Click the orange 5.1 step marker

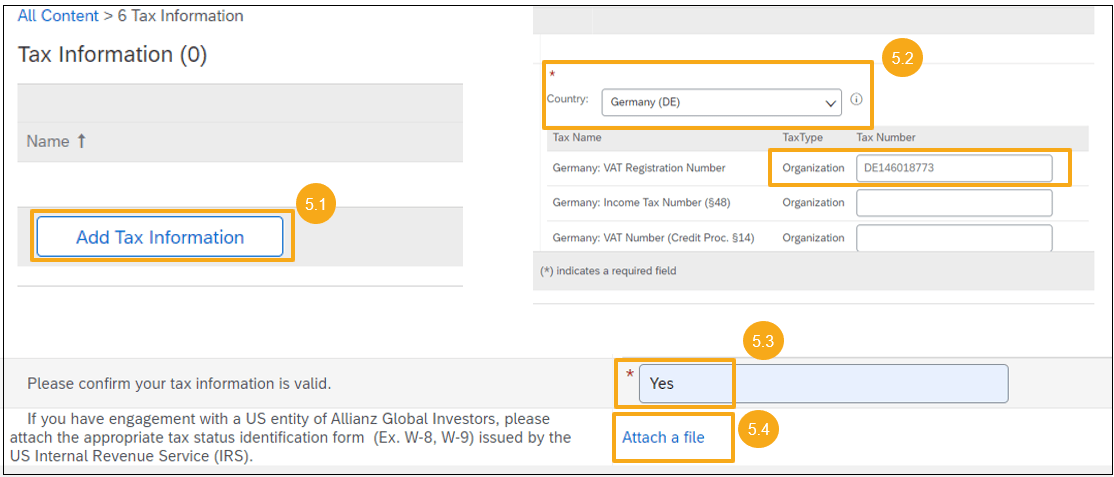(316, 204)
